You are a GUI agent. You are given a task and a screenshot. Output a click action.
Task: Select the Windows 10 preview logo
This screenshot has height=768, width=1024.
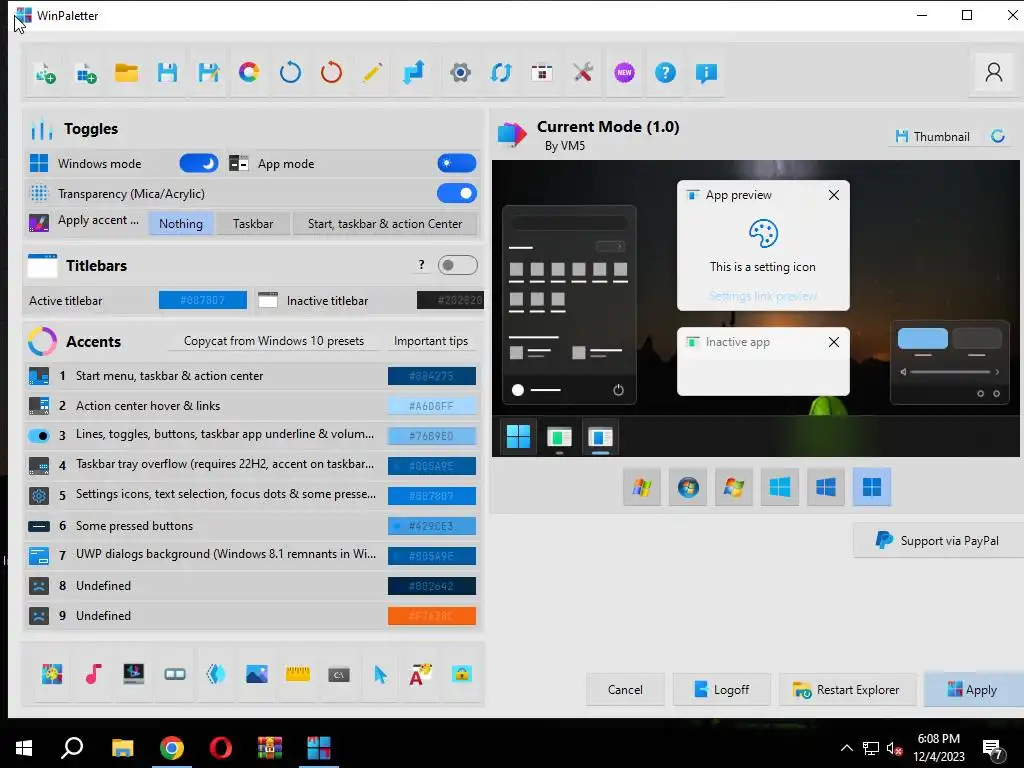coord(825,487)
